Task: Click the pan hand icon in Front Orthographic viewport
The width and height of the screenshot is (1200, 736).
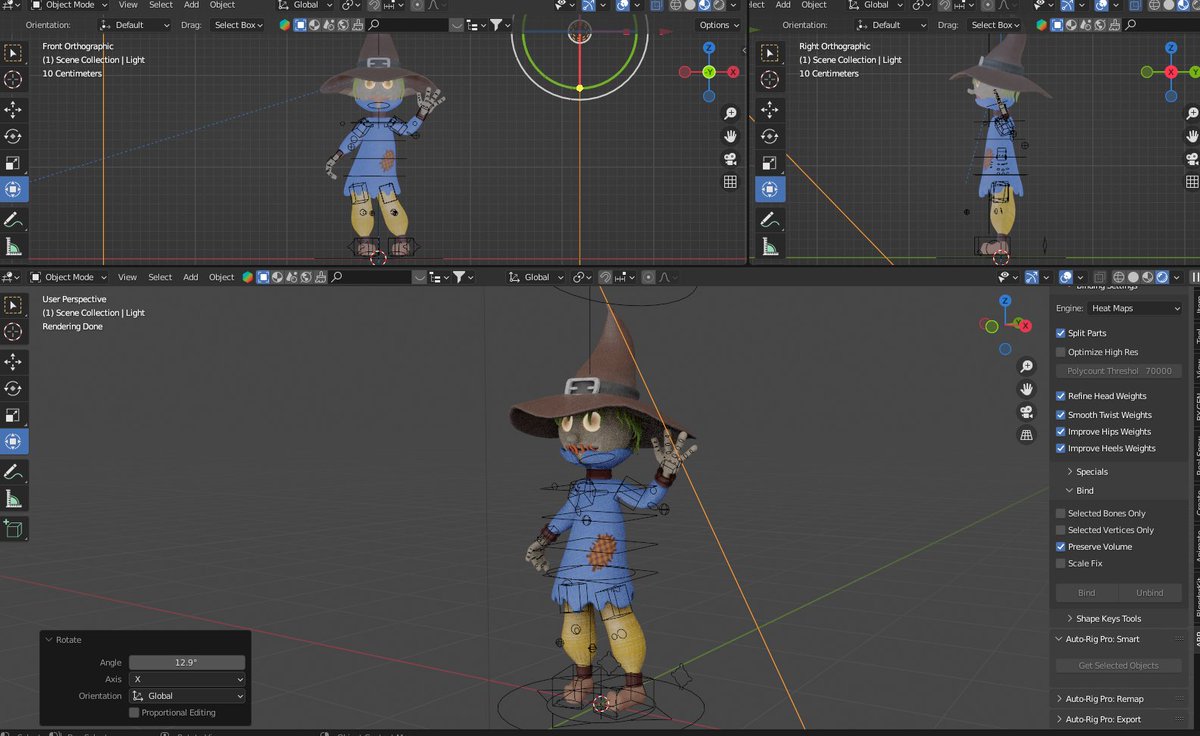Action: tap(731, 136)
